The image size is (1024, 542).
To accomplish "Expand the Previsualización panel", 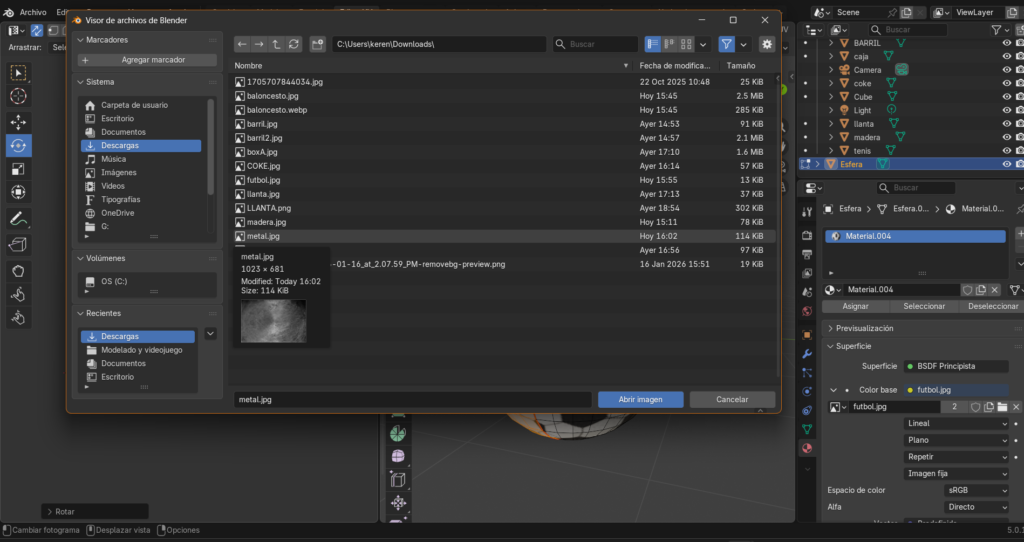I will click(865, 328).
